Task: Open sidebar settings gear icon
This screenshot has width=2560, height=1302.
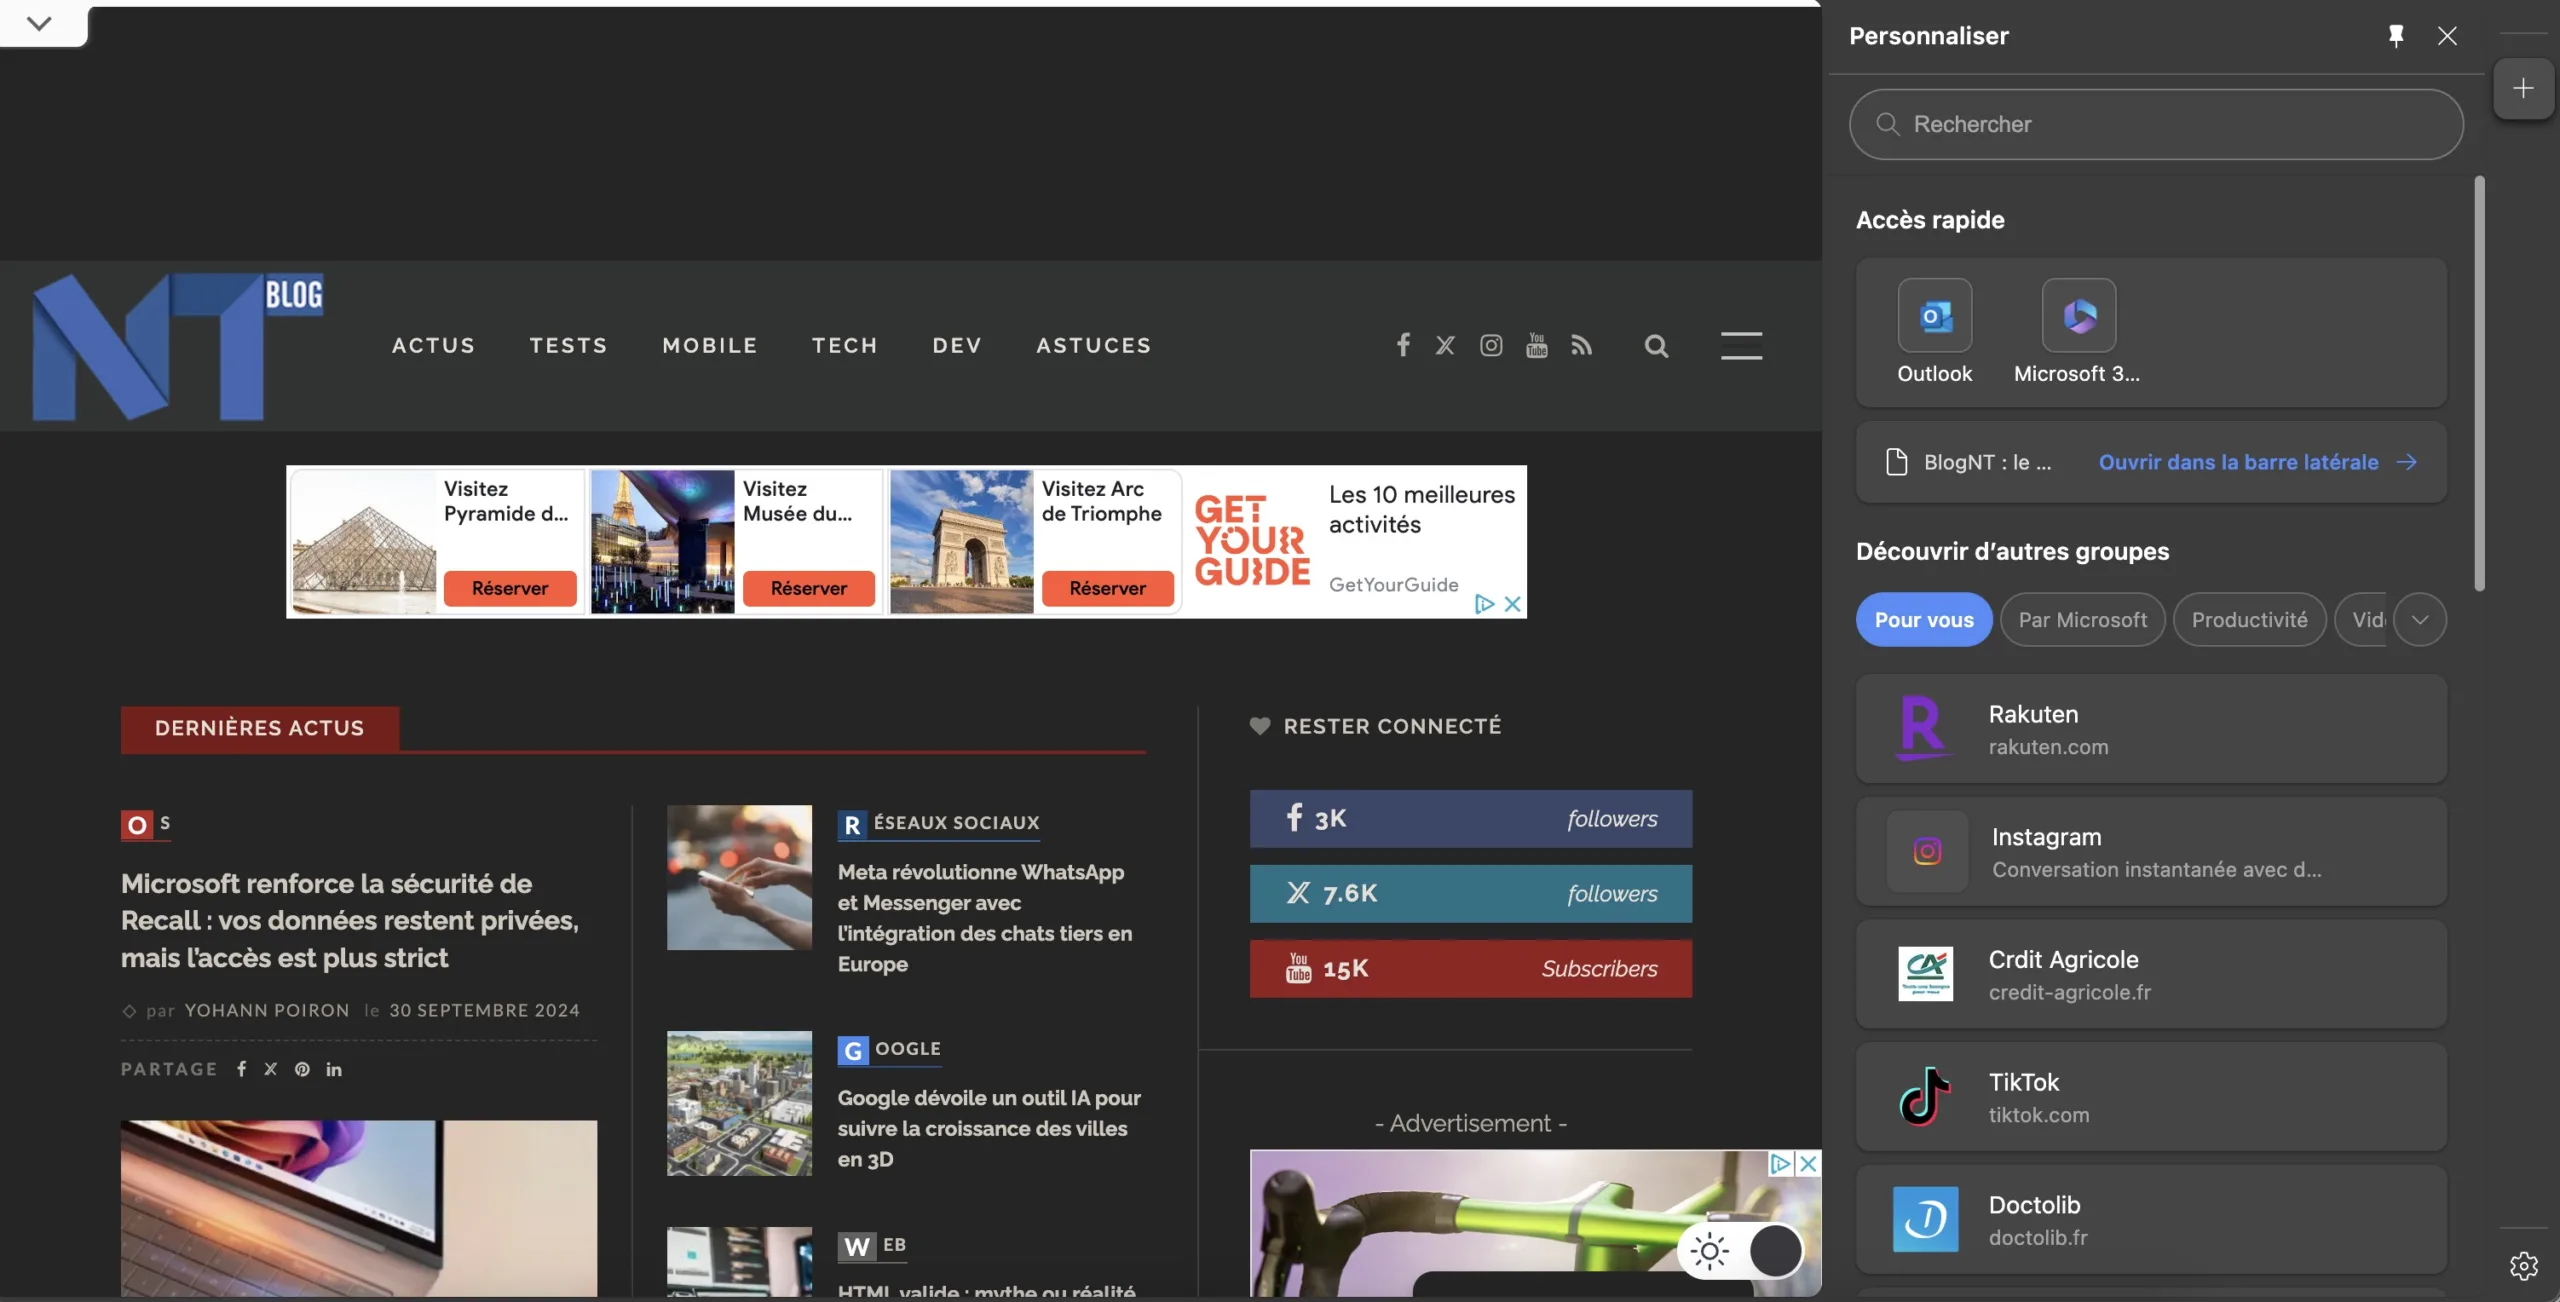Action: pos(2523,1265)
